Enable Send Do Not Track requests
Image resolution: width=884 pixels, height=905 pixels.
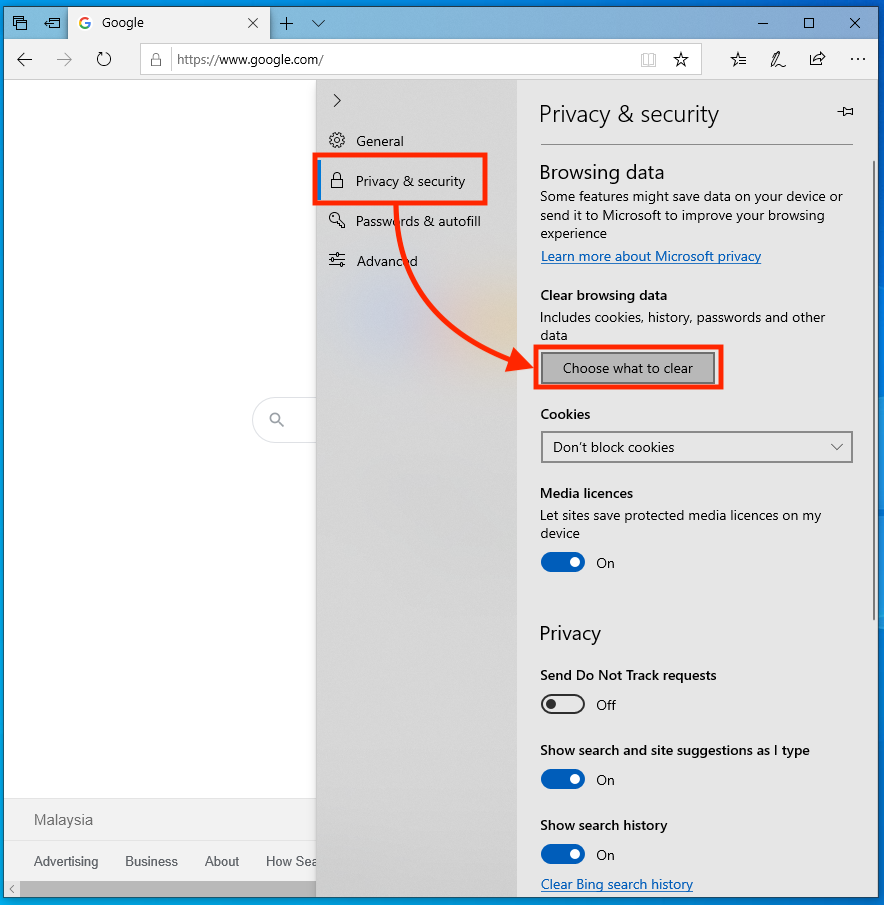click(x=562, y=705)
